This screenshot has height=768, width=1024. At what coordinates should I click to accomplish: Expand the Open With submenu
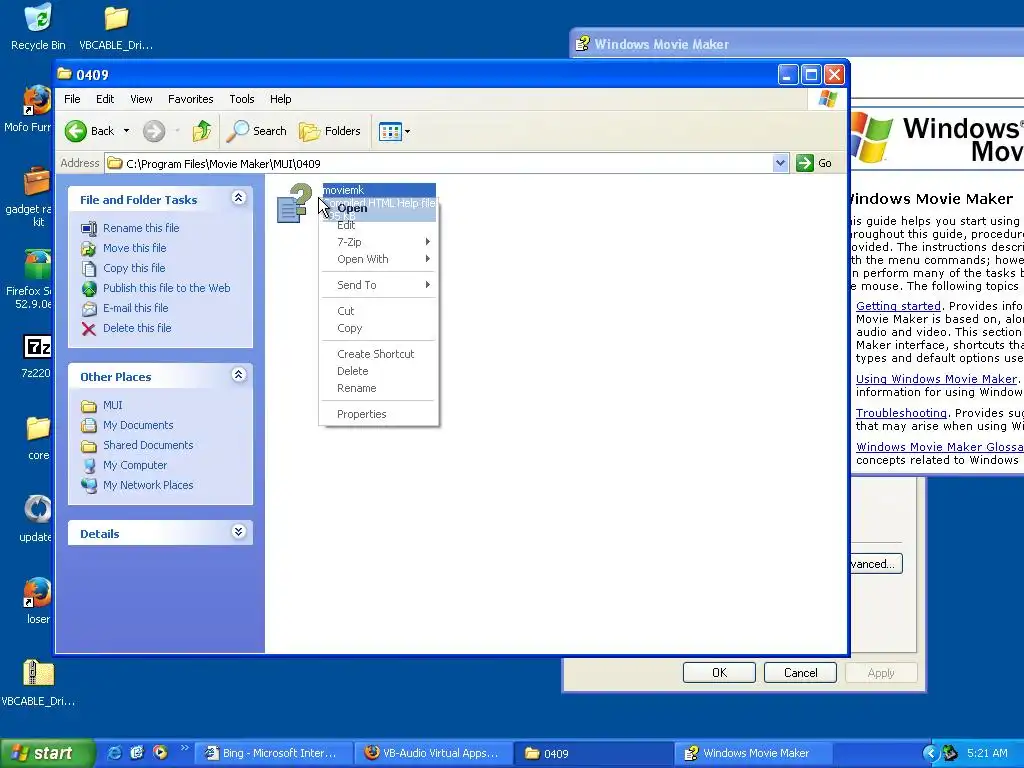pyautogui.click(x=428, y=259)
